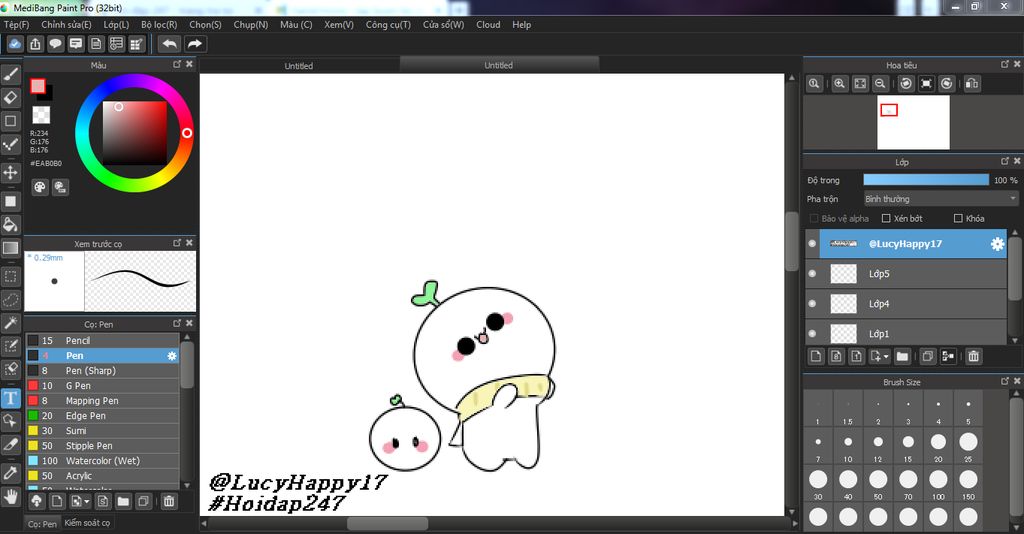This screenshot has width=1024, height=534.
Task: Click the delete brush trash icon
Action: [169, 501]
